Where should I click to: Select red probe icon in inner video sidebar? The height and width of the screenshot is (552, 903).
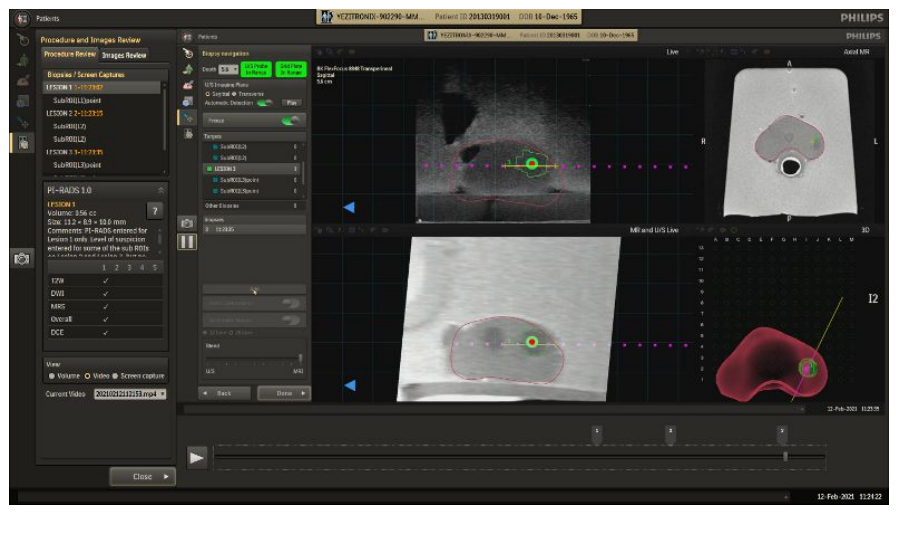[188, 85]
